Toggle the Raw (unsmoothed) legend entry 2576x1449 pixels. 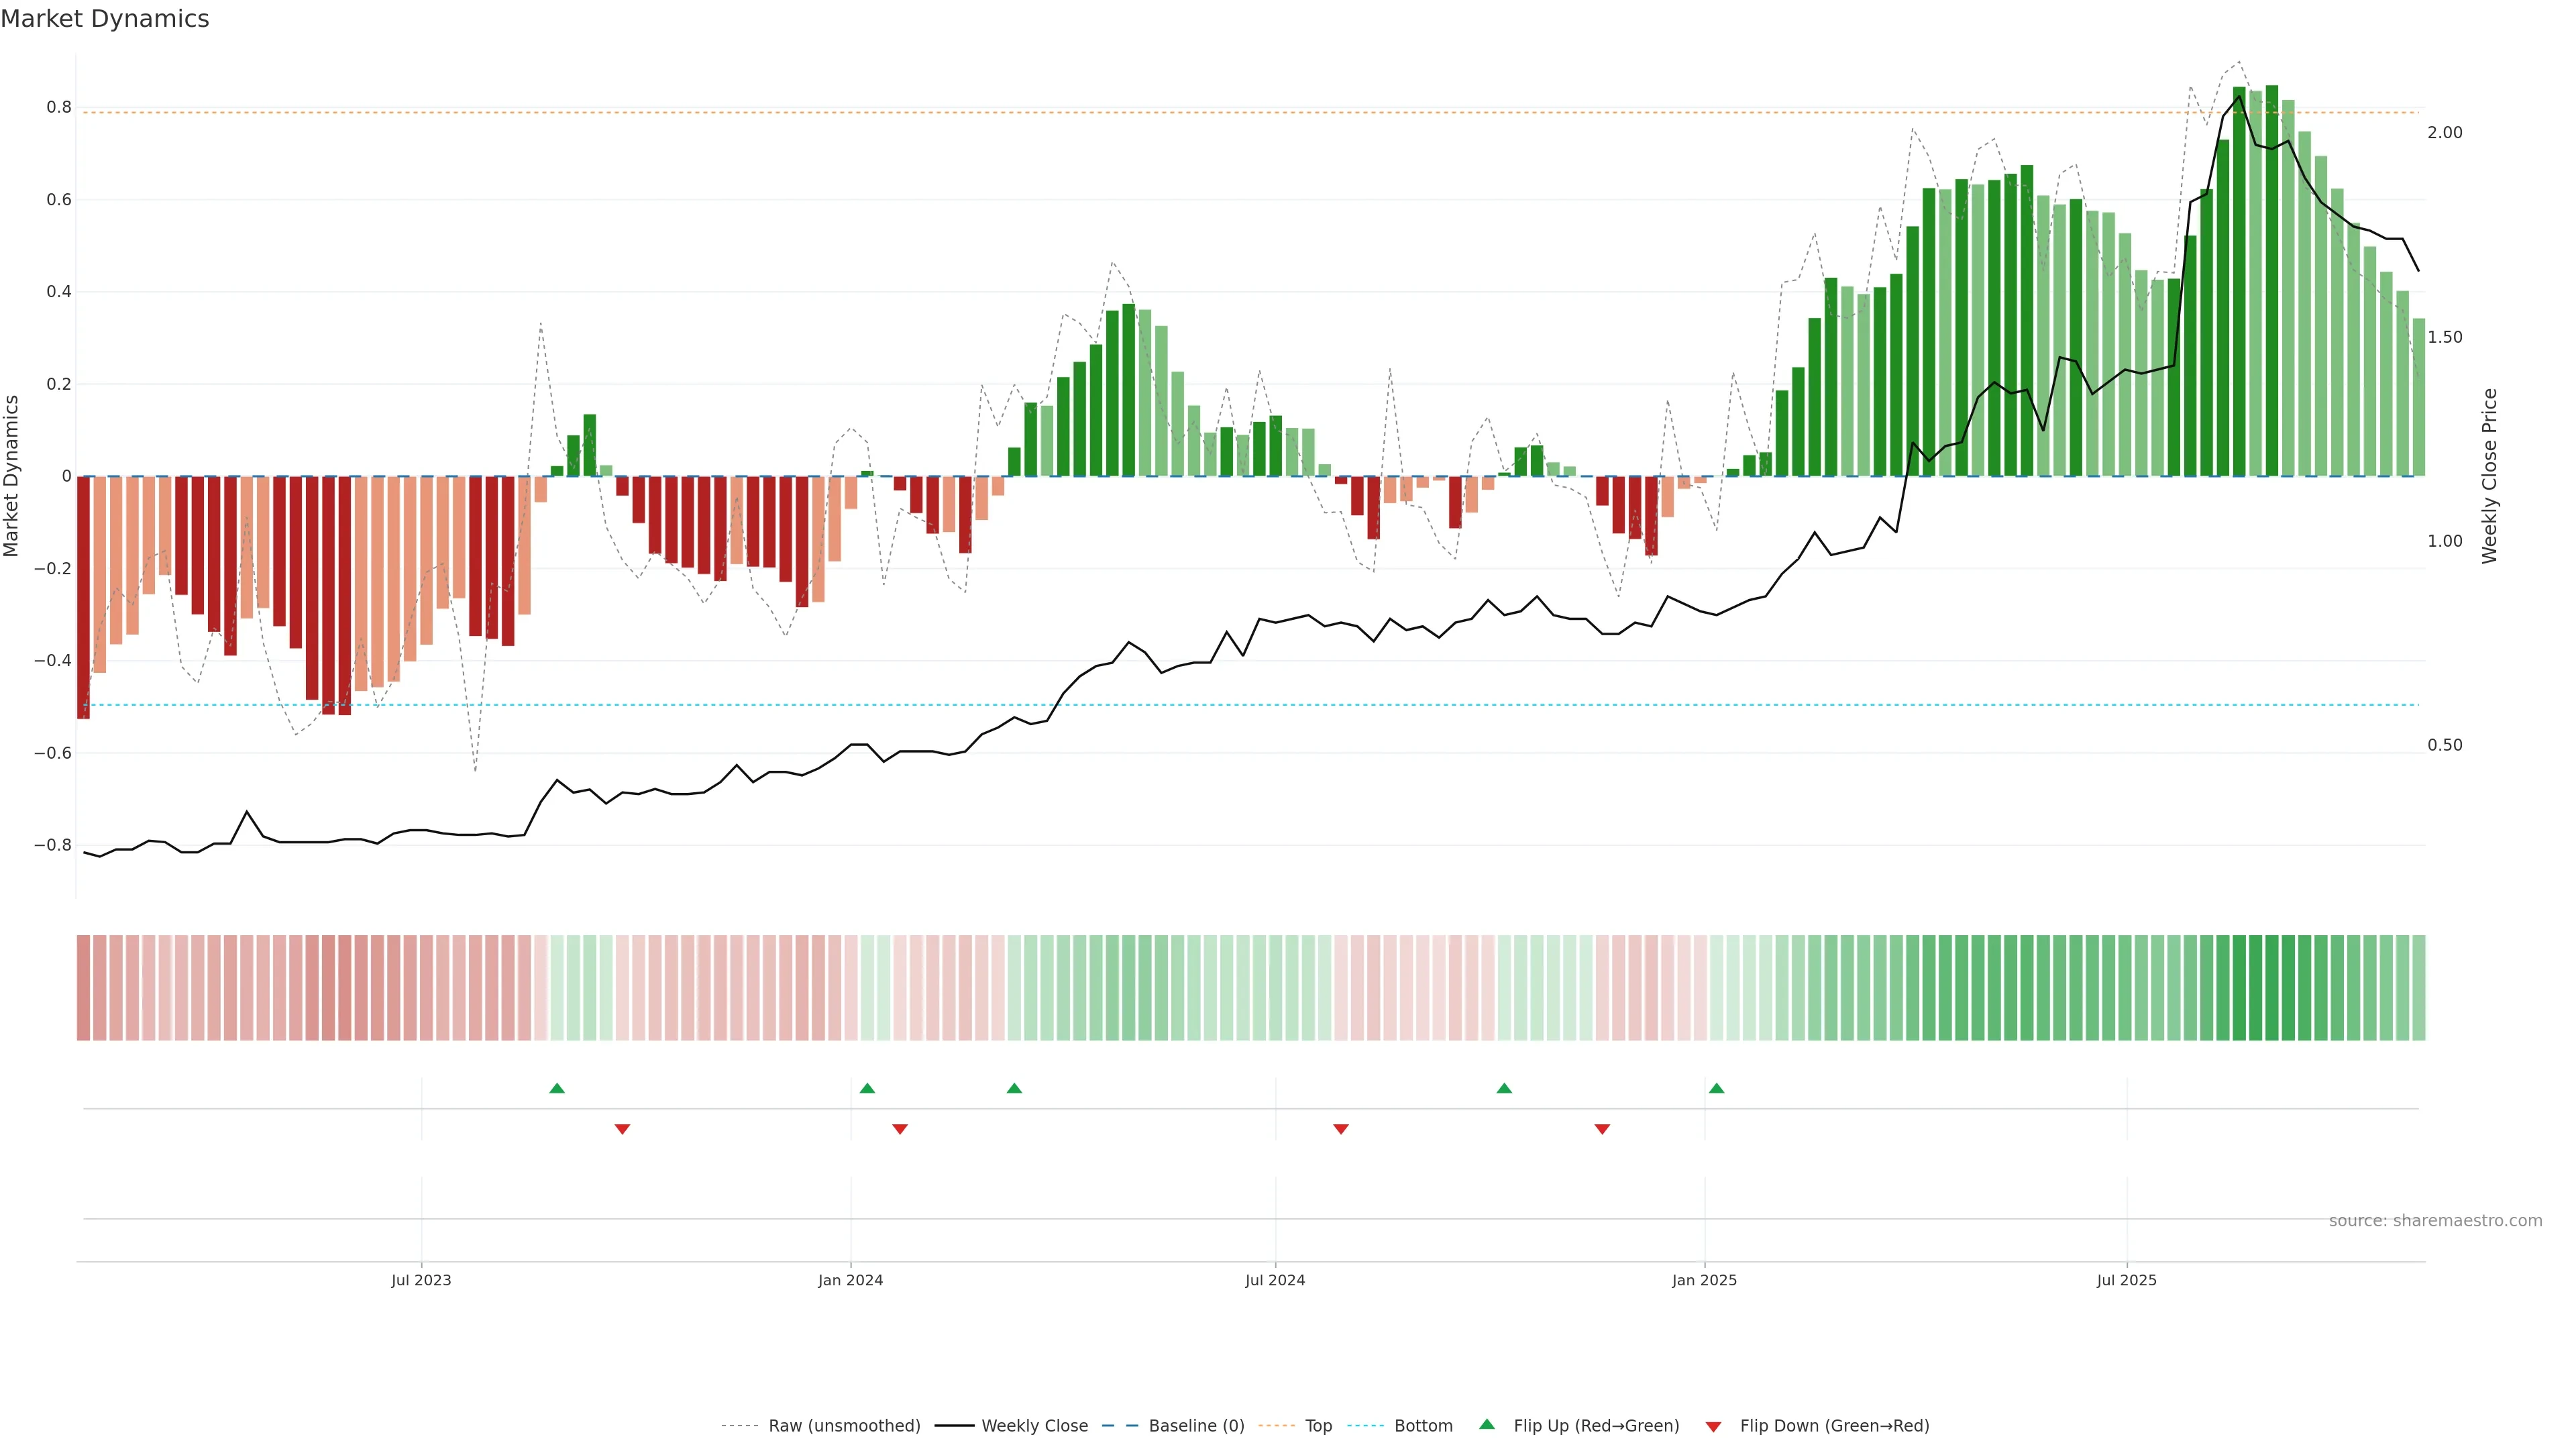pyautogui.click(x=843, y=1426)
